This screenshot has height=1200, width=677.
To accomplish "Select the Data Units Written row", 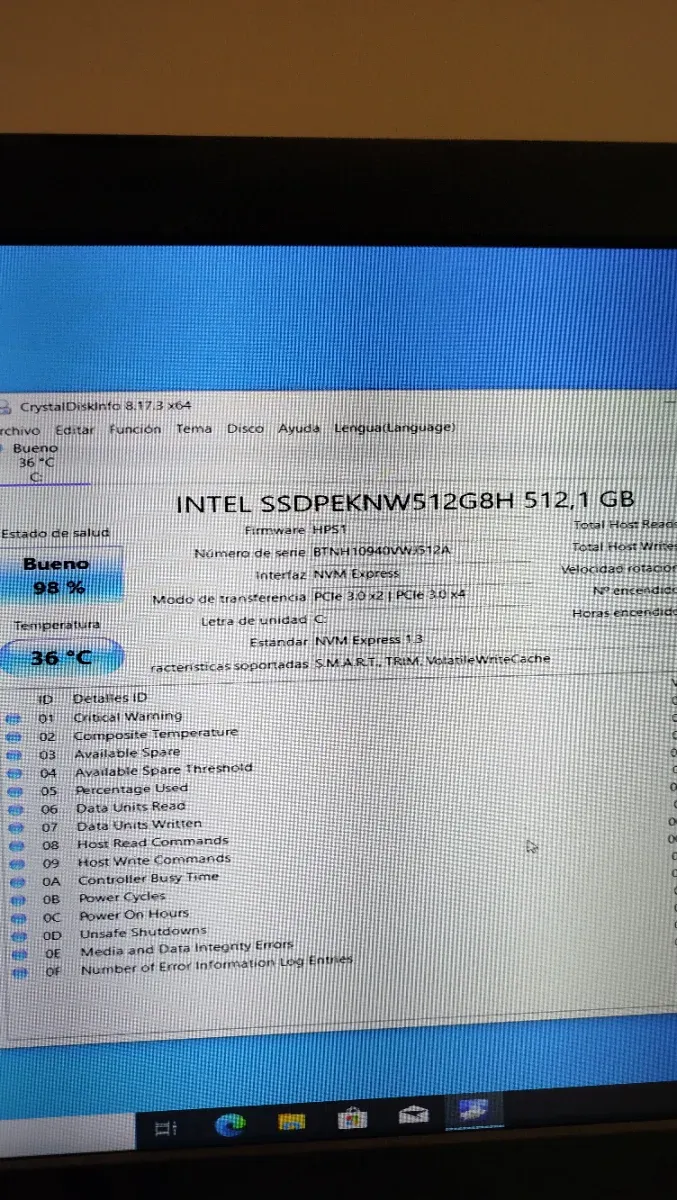I will click(138, 825).
